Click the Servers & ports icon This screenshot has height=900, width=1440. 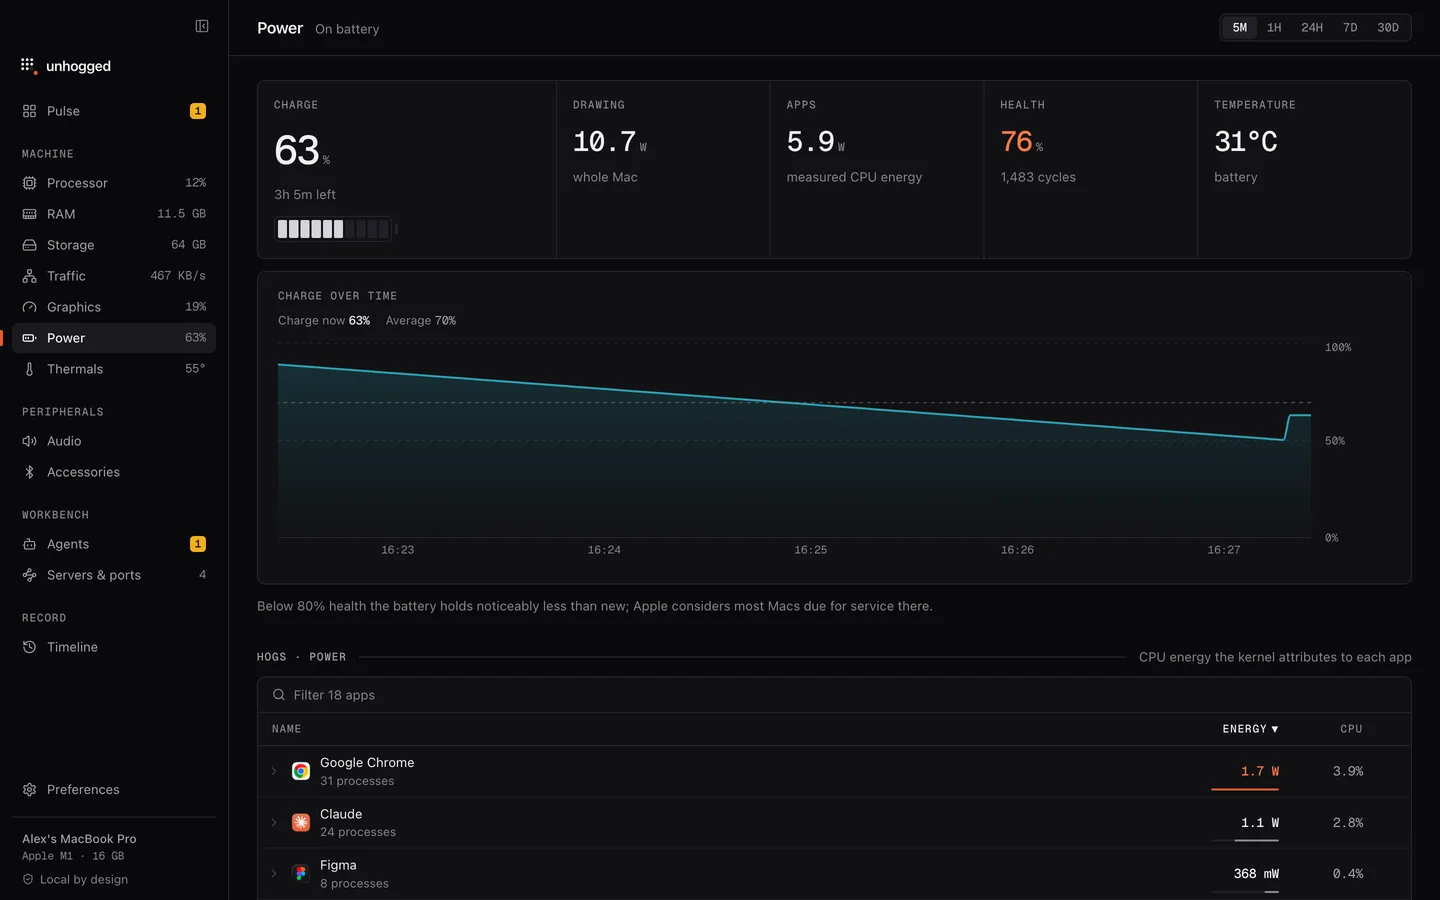tap(29, 575)
